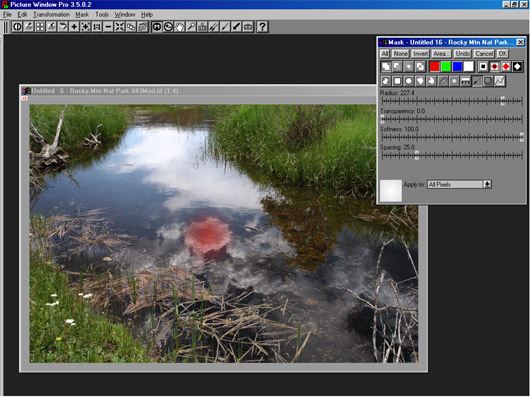Screen dimensions: 530x397
Task: Click the None button in Mask panel
Action: point(401,54)
